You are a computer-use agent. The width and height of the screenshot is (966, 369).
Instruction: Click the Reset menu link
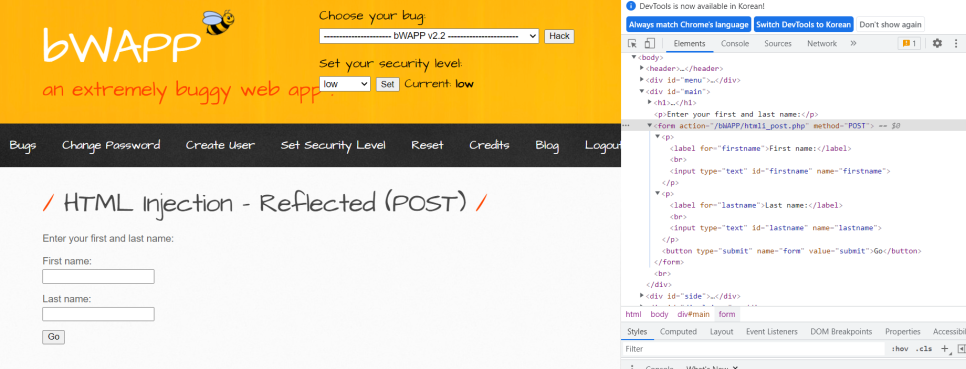tap(428, 145)
